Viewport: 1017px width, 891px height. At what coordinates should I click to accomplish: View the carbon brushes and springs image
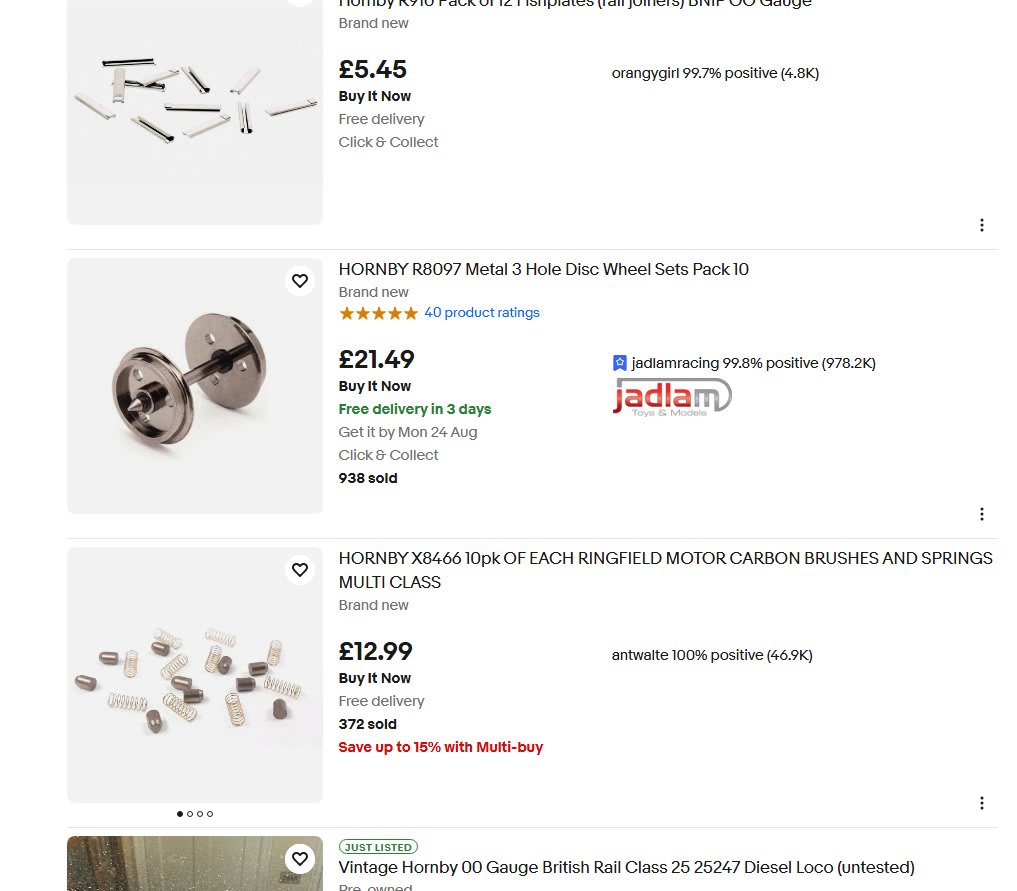[195, 675]
